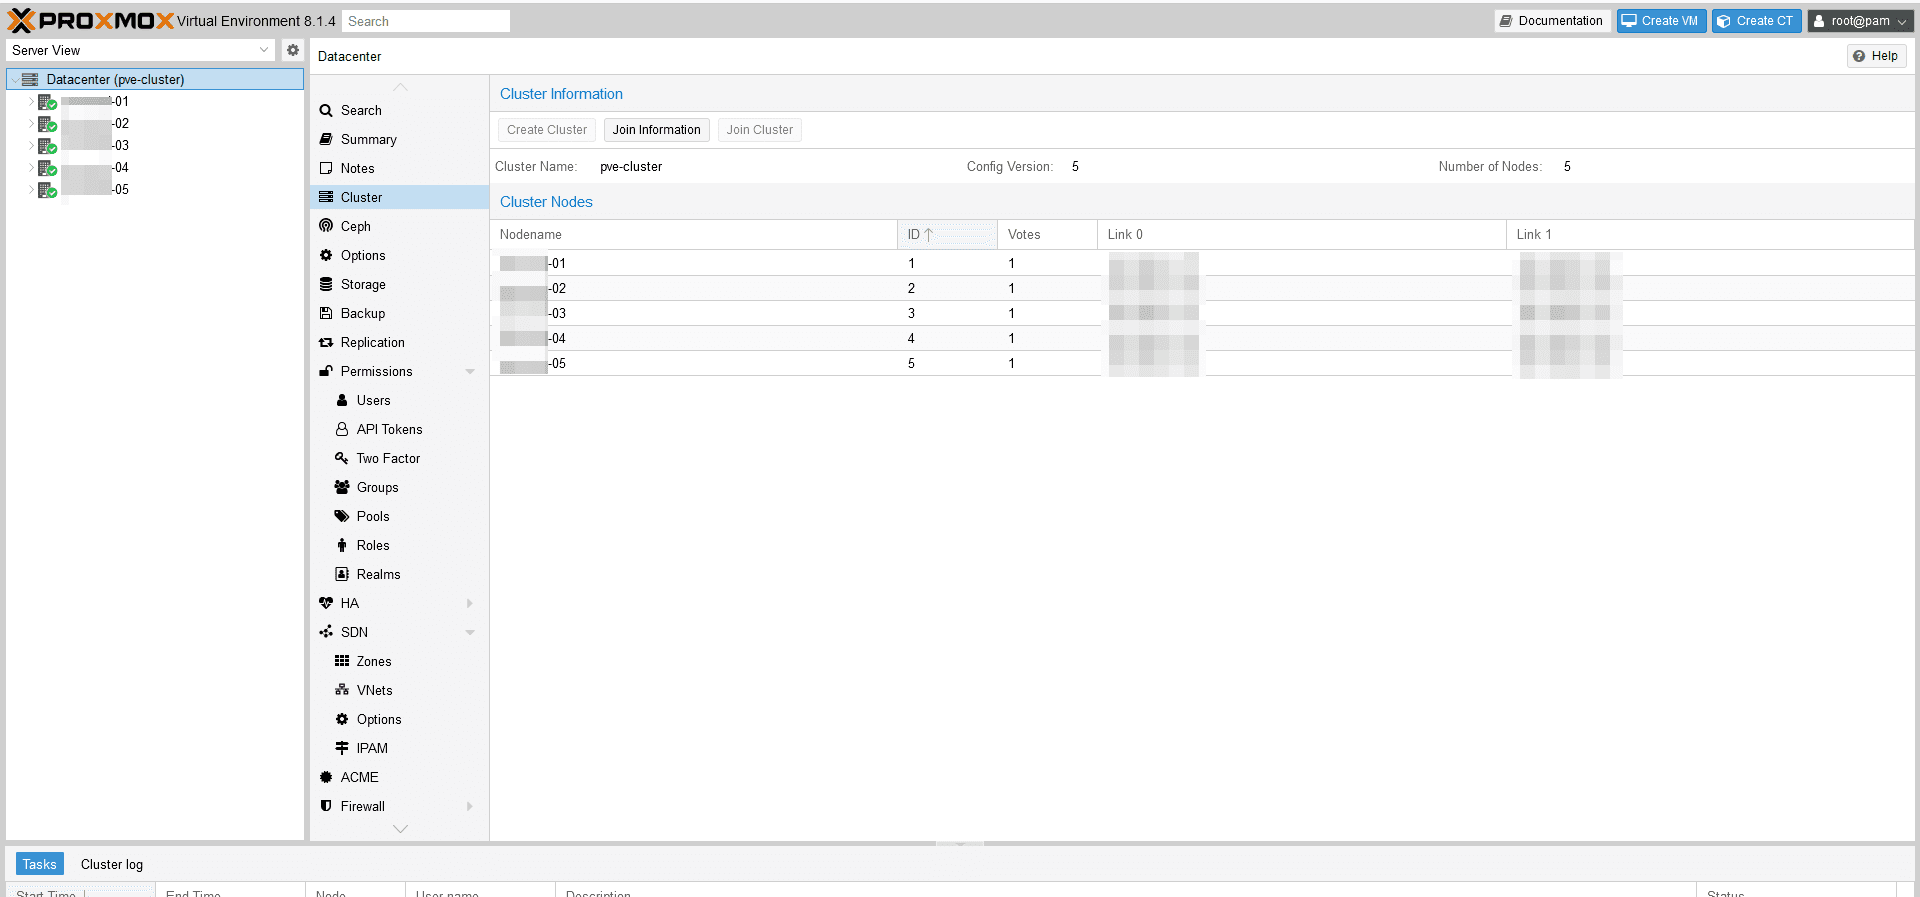
Task: Click the ACME certificate icon
Action: (x=326, y=778)
